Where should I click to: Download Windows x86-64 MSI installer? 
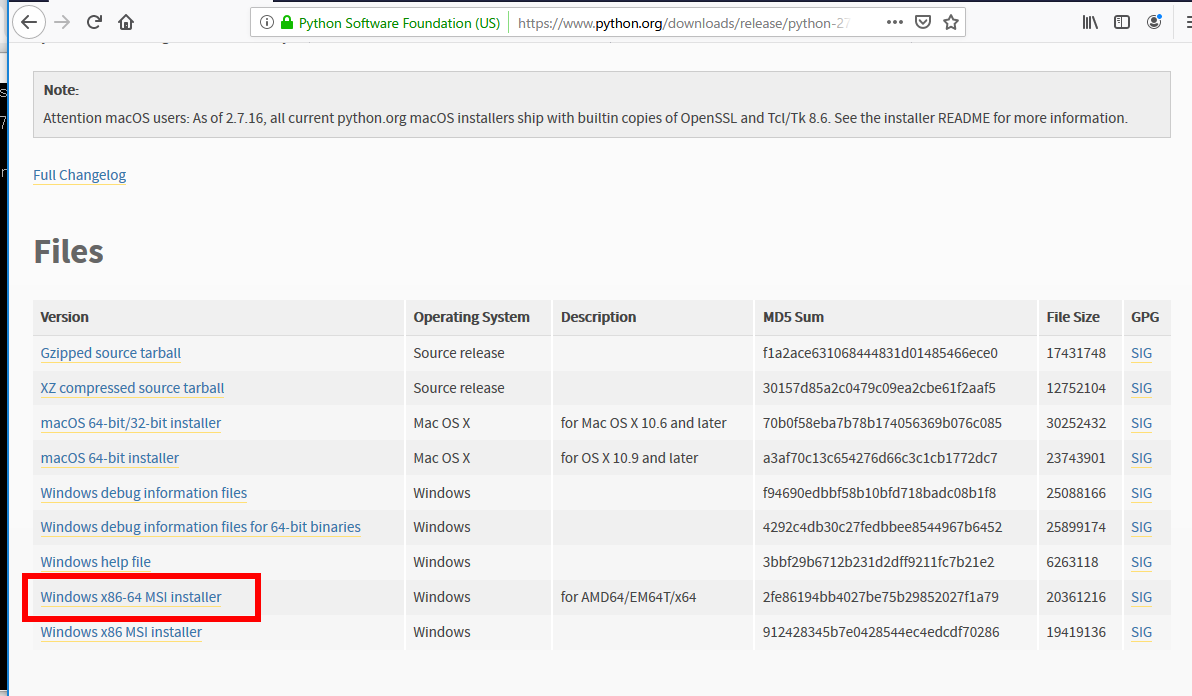click(131, 596)
